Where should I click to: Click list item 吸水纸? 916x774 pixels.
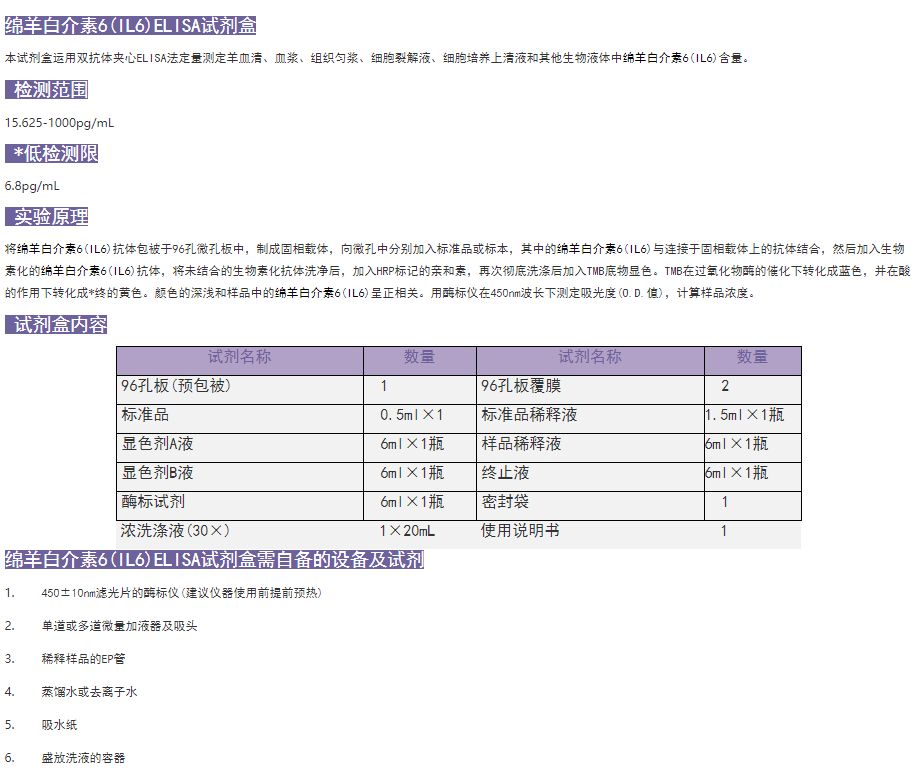click(59, 725)
